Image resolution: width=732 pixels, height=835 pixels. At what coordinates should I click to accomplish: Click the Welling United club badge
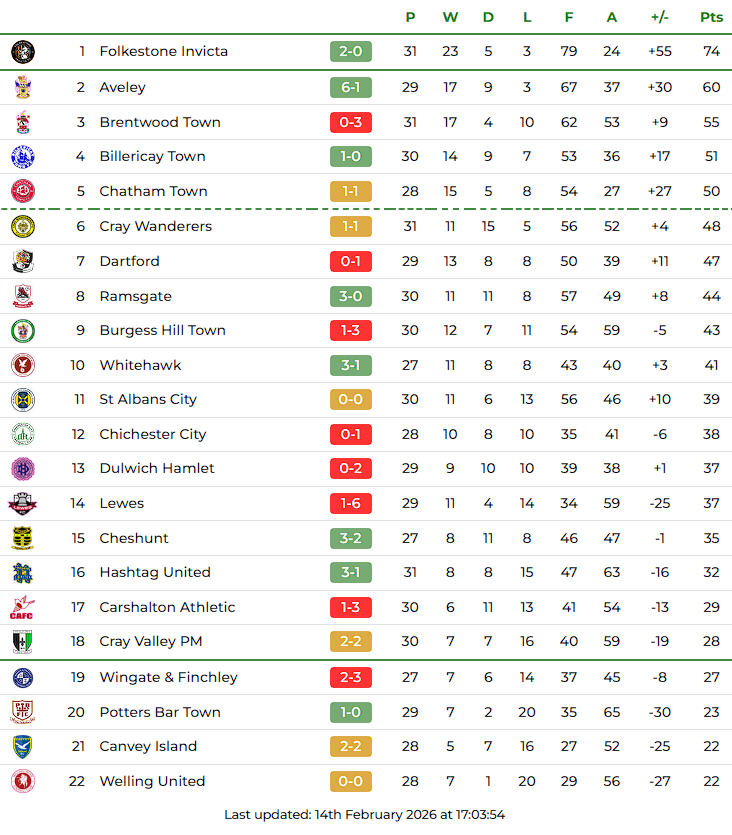coord(22,782)
